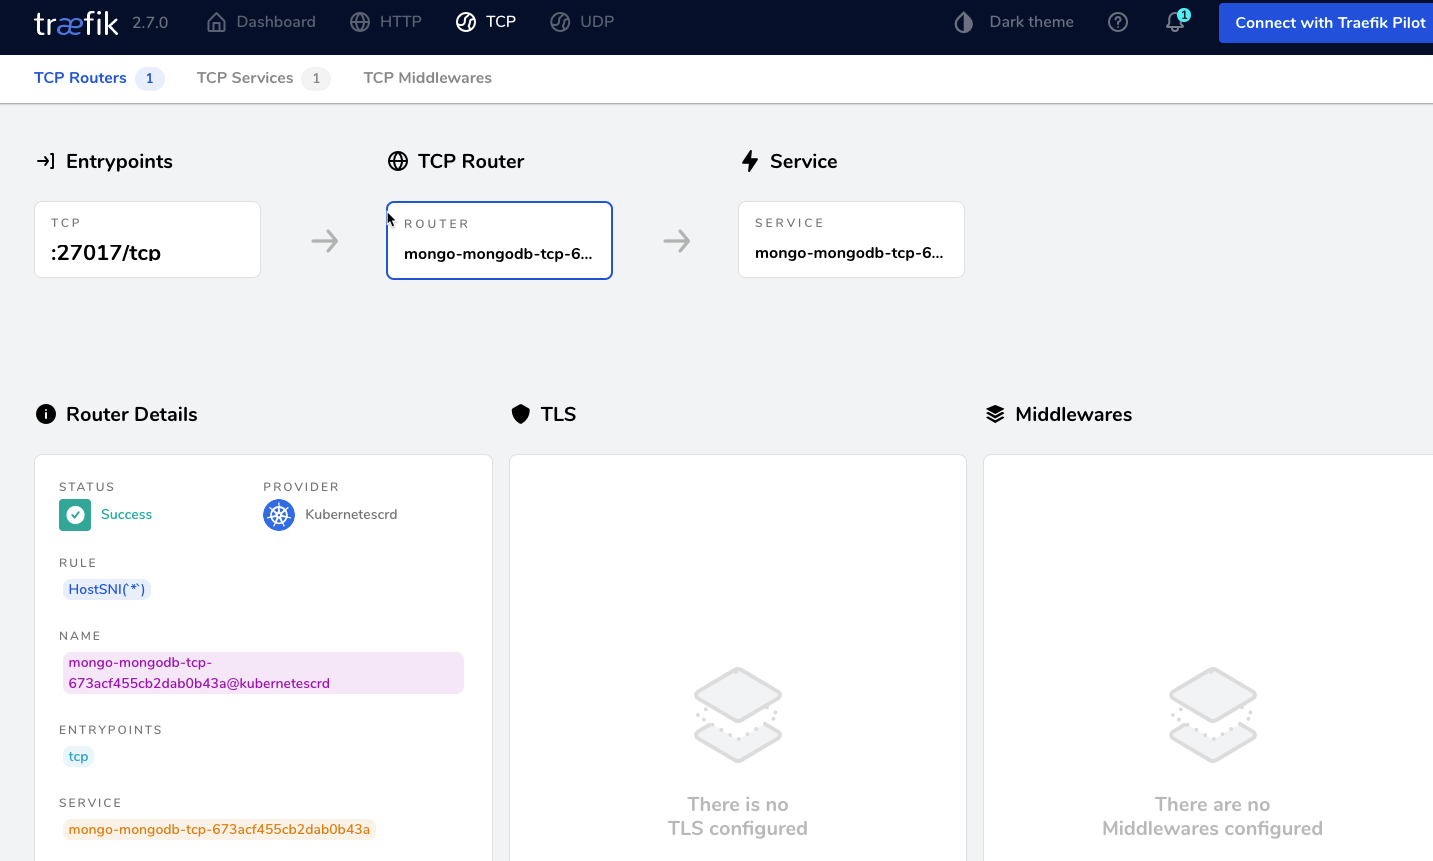Screen dimensions: 1433x861
Task: Switch to TCP Services tab
Action: point(263,78)
